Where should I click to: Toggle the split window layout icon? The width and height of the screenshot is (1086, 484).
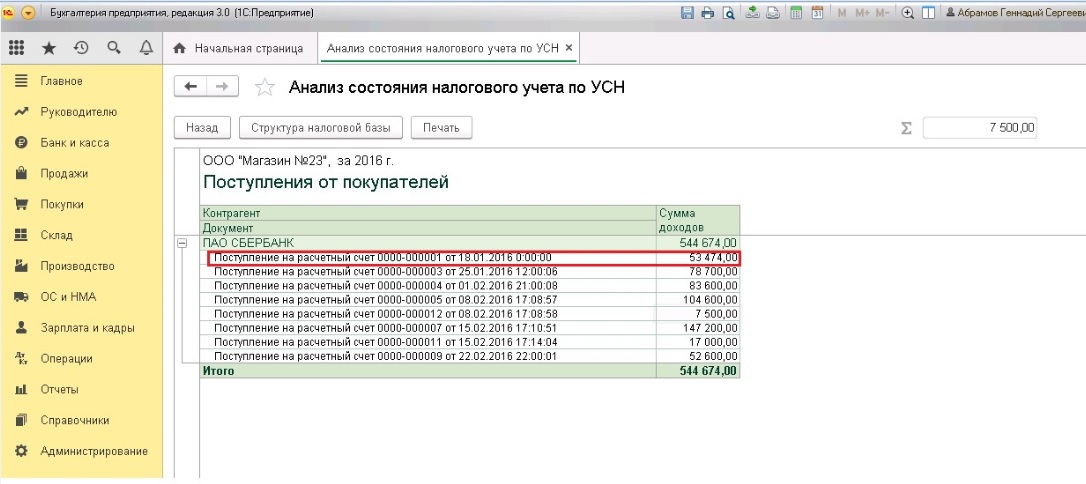928,12
